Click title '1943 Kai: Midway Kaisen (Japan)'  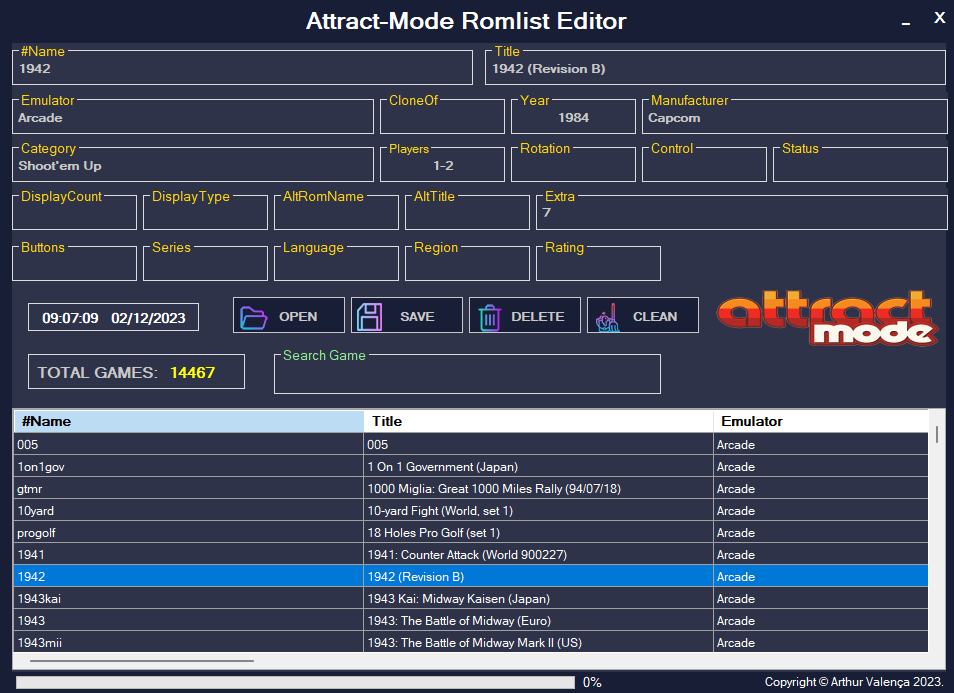pos(459,599)
